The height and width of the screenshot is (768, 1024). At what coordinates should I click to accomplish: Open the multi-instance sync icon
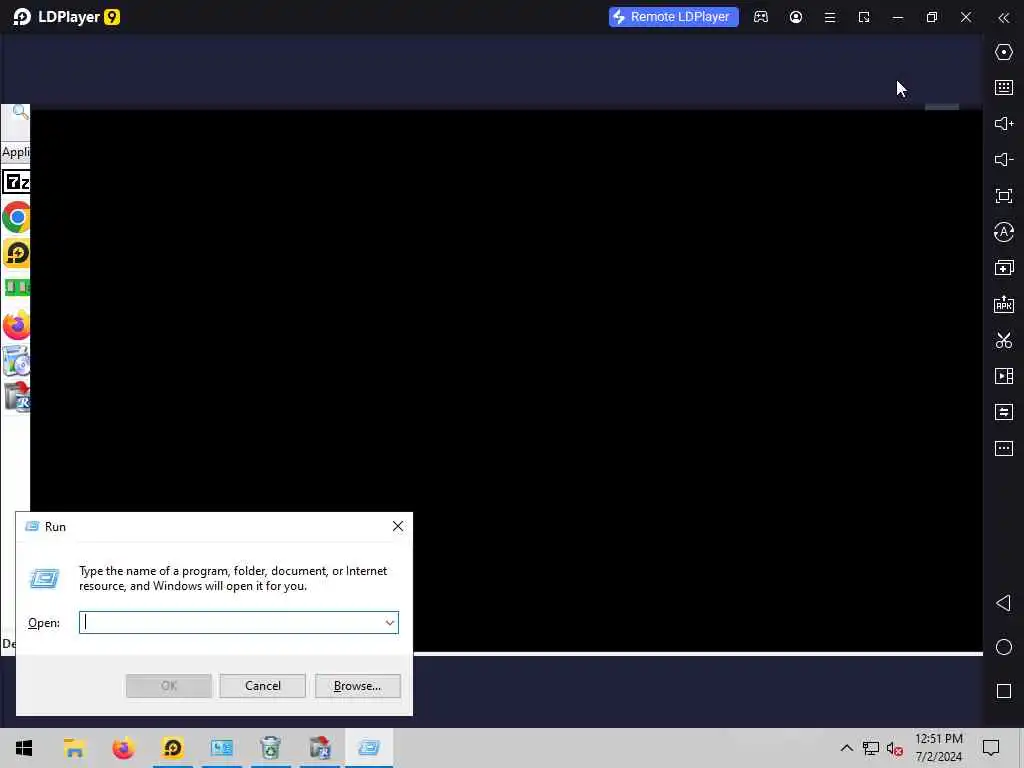[1004, 268]
